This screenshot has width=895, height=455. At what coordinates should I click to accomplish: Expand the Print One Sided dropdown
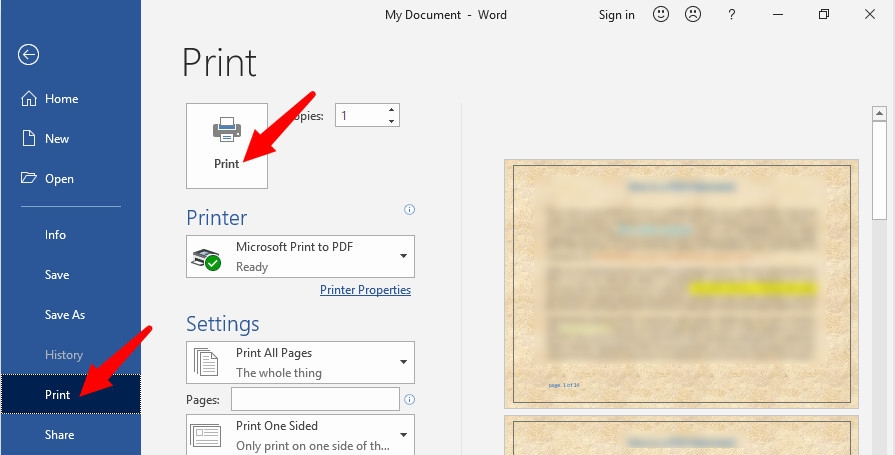tap(300, 435)
